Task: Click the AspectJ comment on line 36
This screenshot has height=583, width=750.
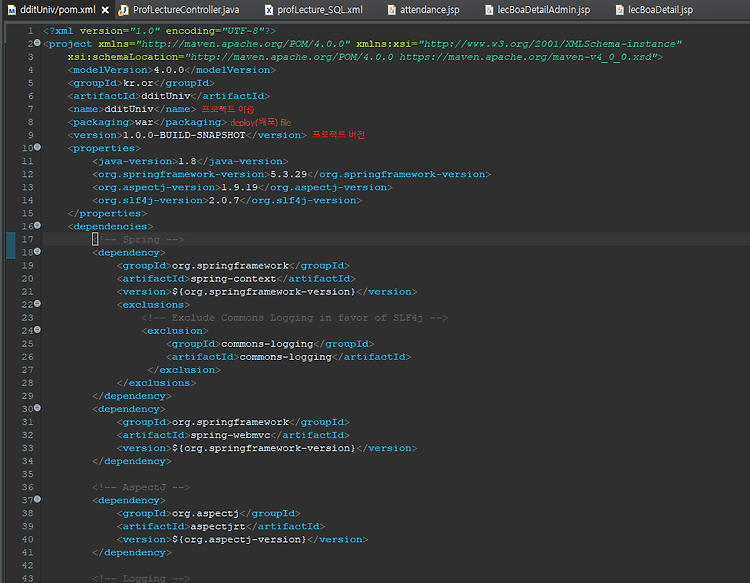Action: (141, 487)
